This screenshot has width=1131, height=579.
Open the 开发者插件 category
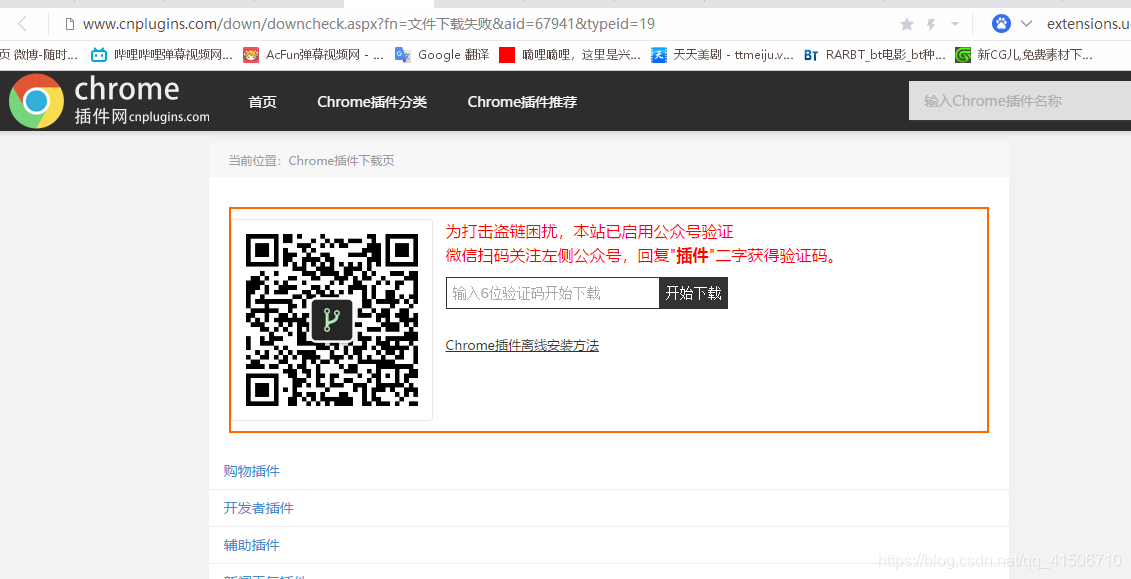[x=258, y=508]
